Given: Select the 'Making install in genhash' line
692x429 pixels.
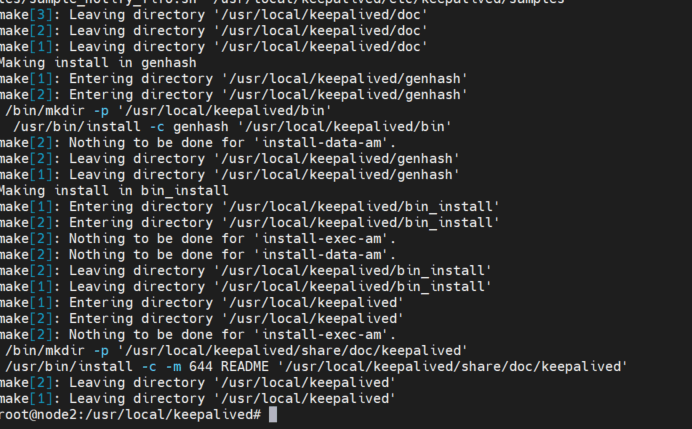Looking at the screenshot, I should [x=98, y=63].
